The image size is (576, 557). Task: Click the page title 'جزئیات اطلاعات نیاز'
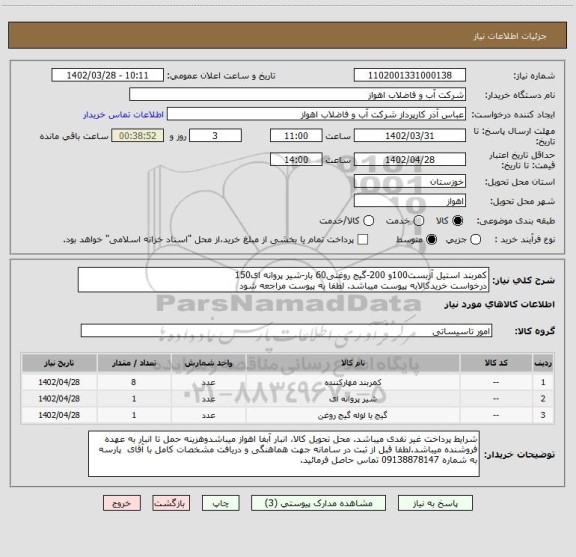[x=510, y=36]
